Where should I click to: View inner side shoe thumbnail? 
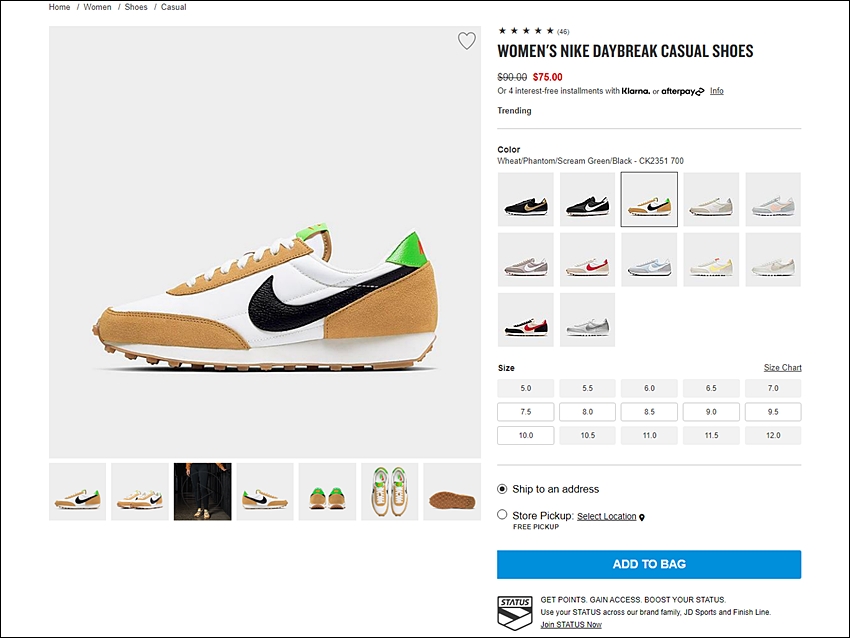click(x=265, y=492)
